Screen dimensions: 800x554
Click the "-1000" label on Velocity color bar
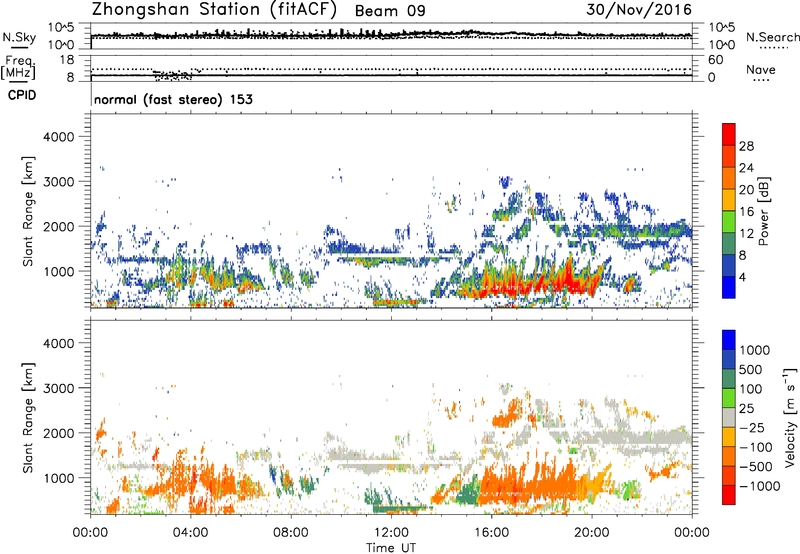click(759, 486)
